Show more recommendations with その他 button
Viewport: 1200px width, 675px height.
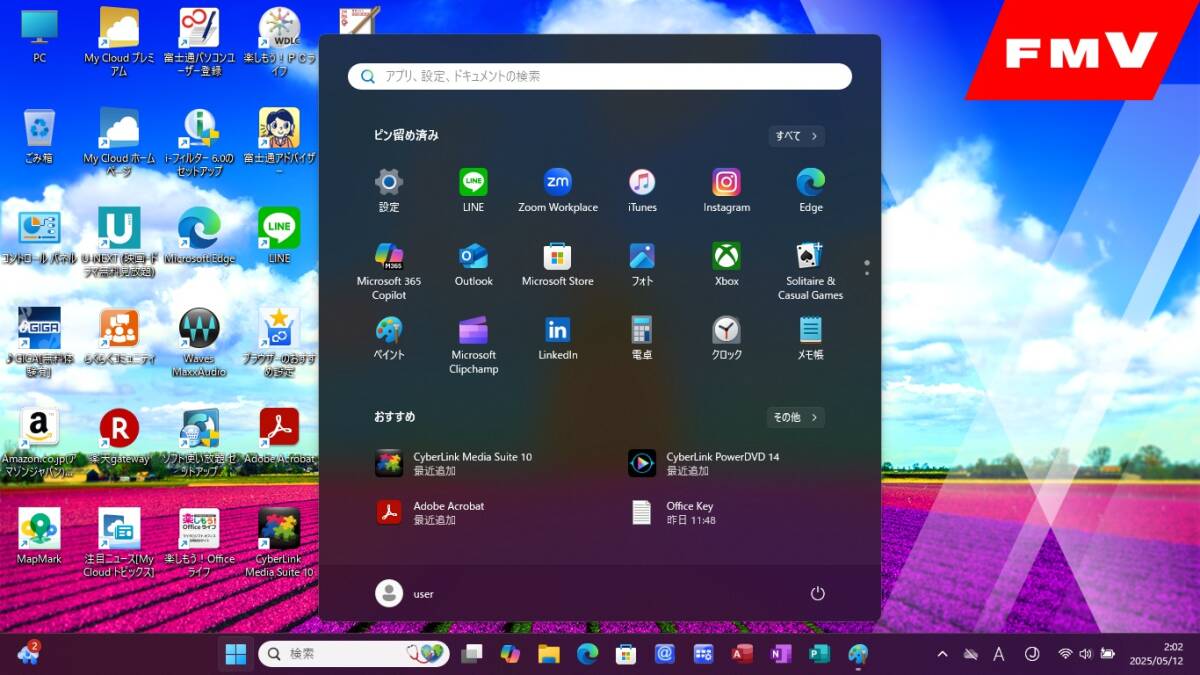(x=796, y=417)
